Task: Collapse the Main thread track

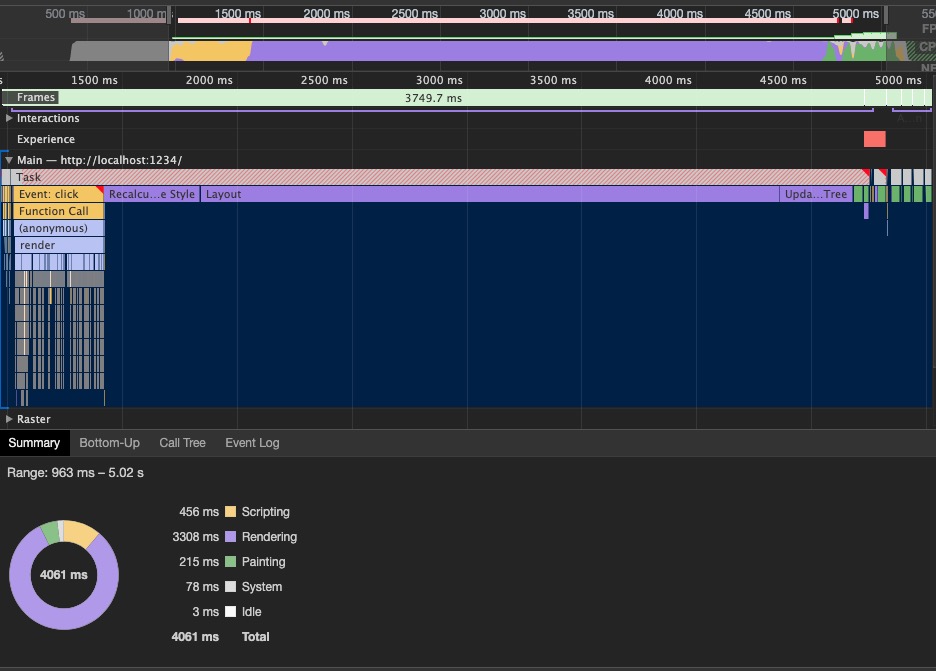Action: click(9, 160)
